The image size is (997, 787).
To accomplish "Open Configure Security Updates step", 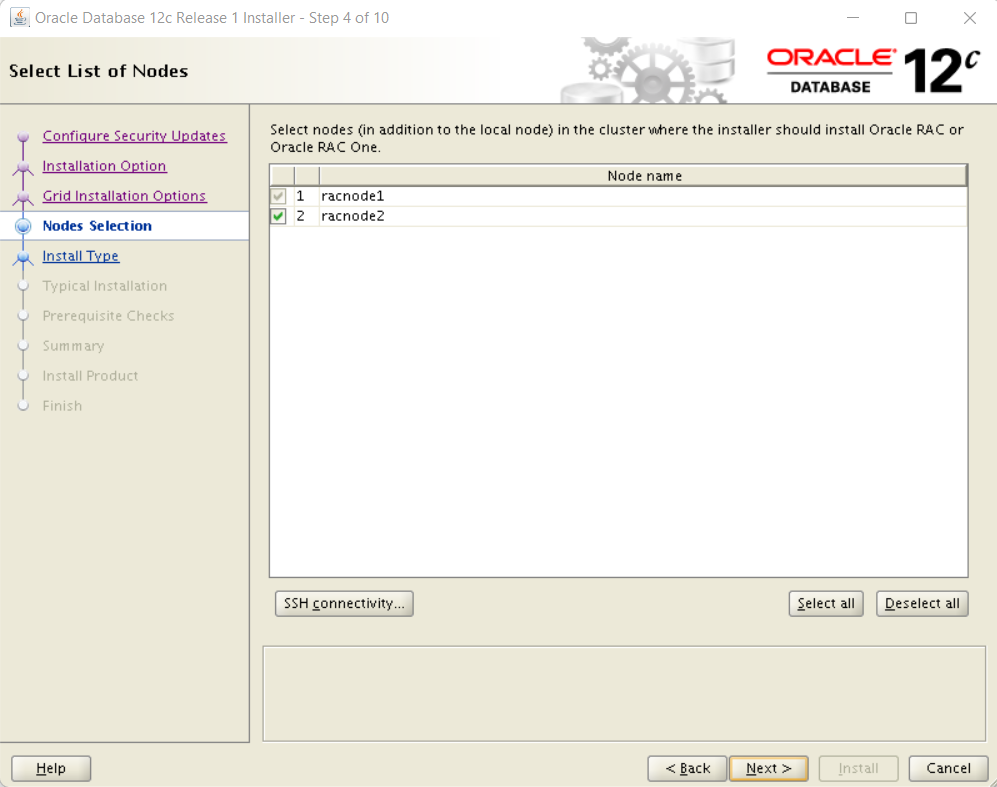I will click(134, 135).
